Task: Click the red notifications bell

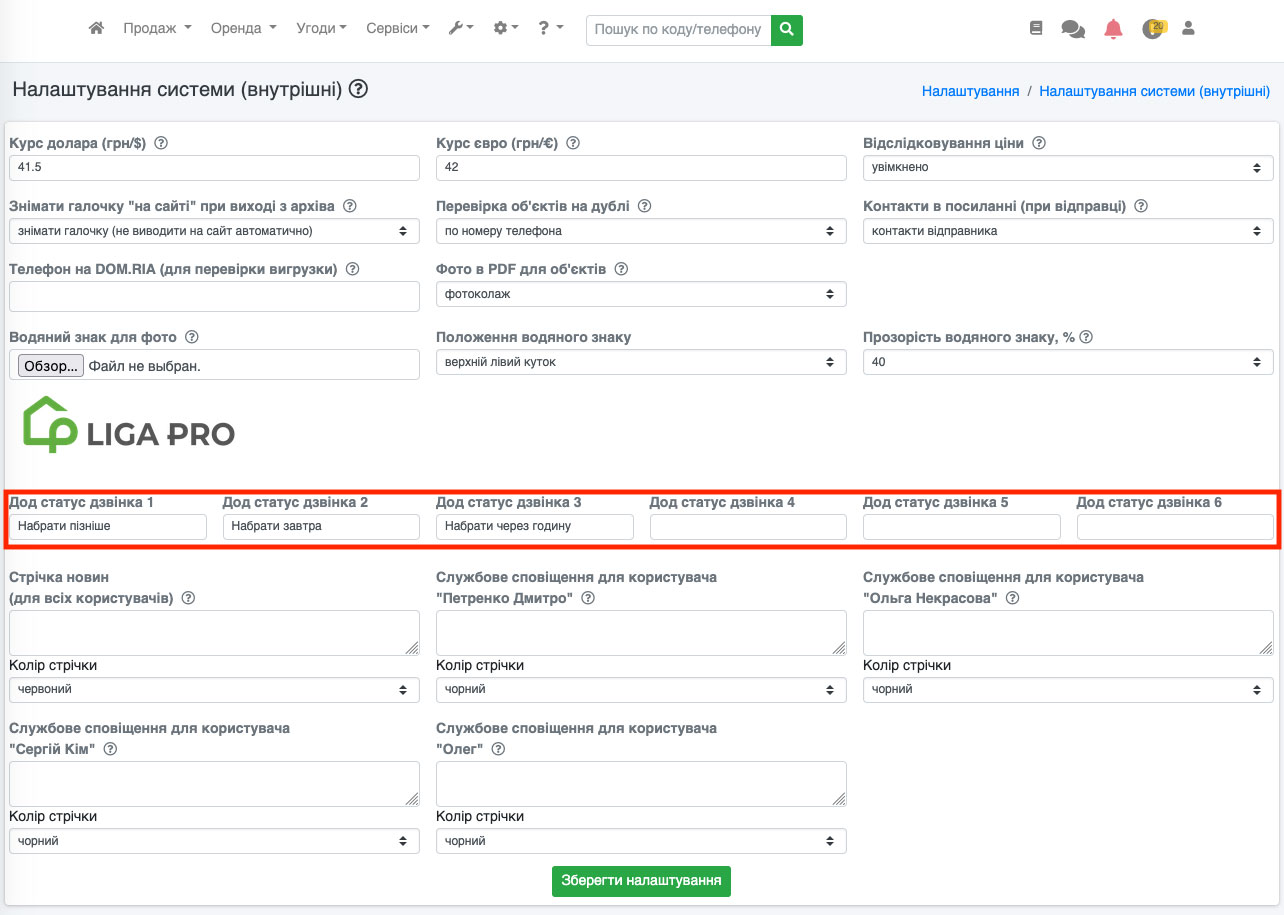Action: [x=1113, y=29]
